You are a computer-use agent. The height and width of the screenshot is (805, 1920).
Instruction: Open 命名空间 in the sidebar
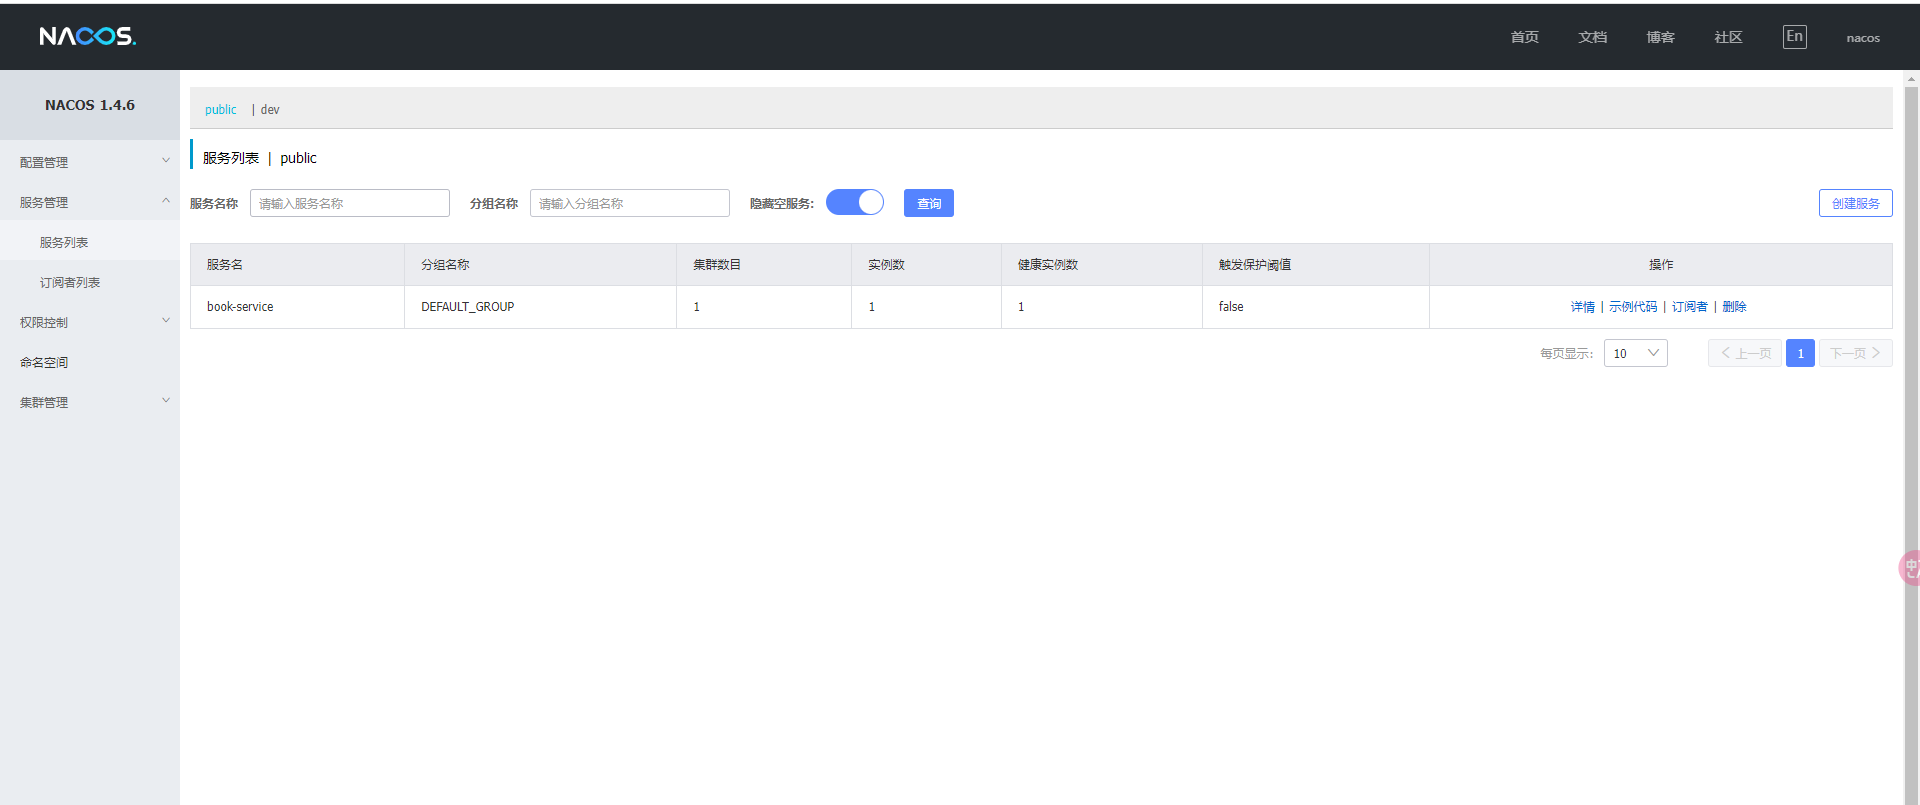(x=44, y=363)
